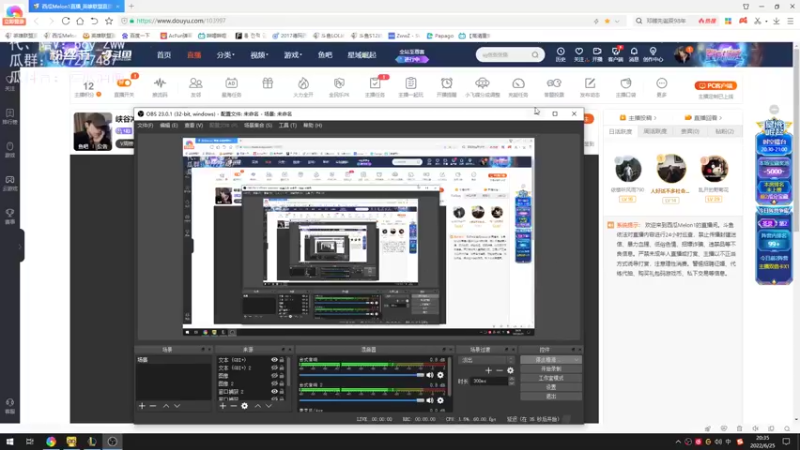Expand stop streaming button dropdown arrow

point(576,360)
